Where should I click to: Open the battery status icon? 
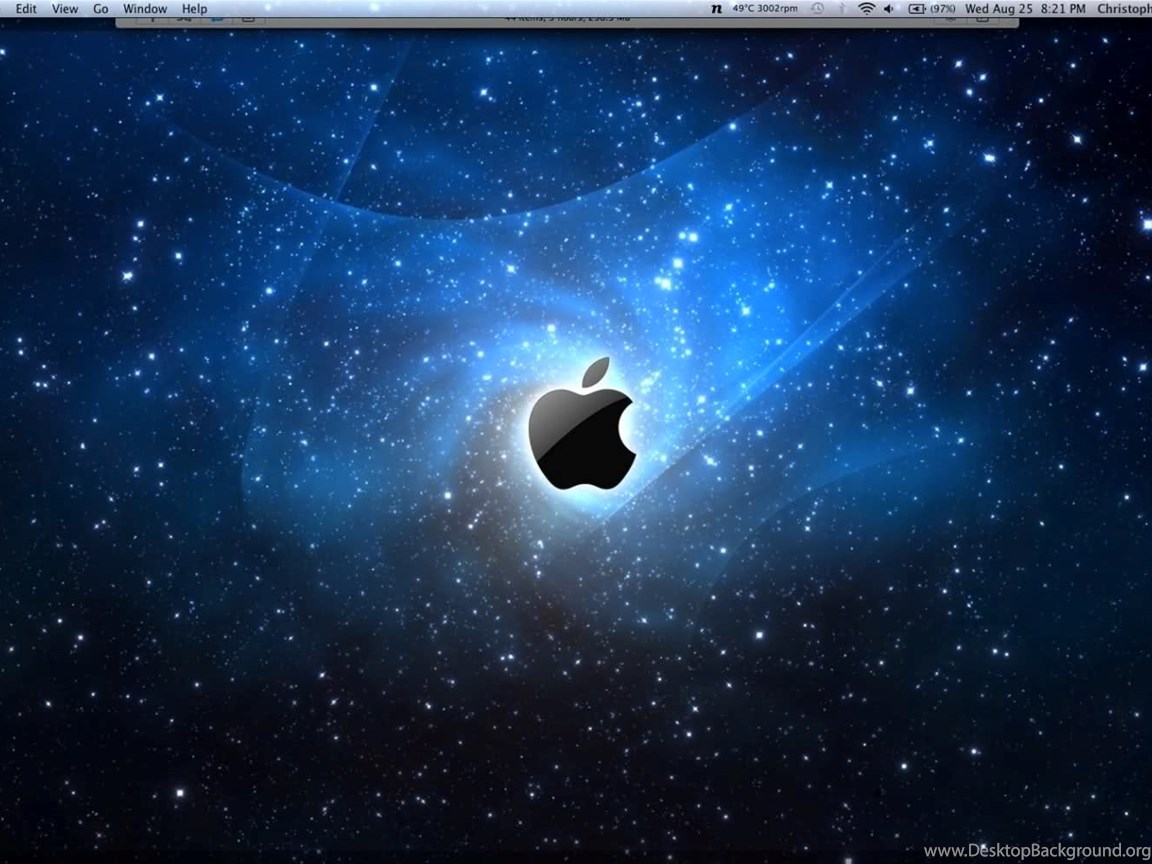click(917, 9)
